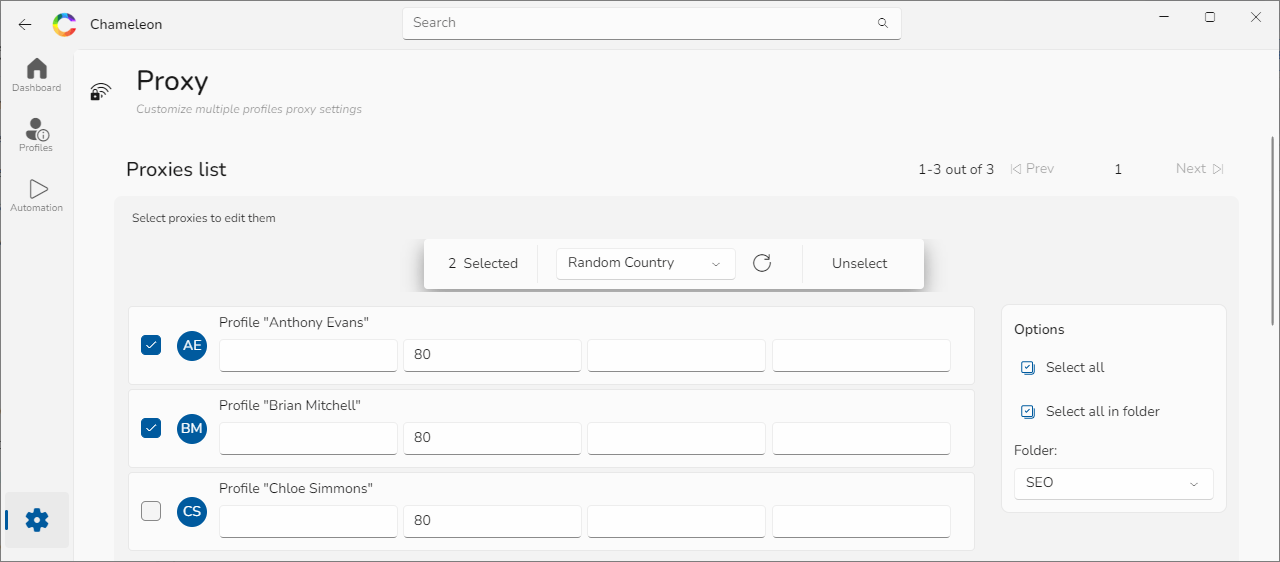
Task: Click the search magnifier icon
Action: coord(882,23)
